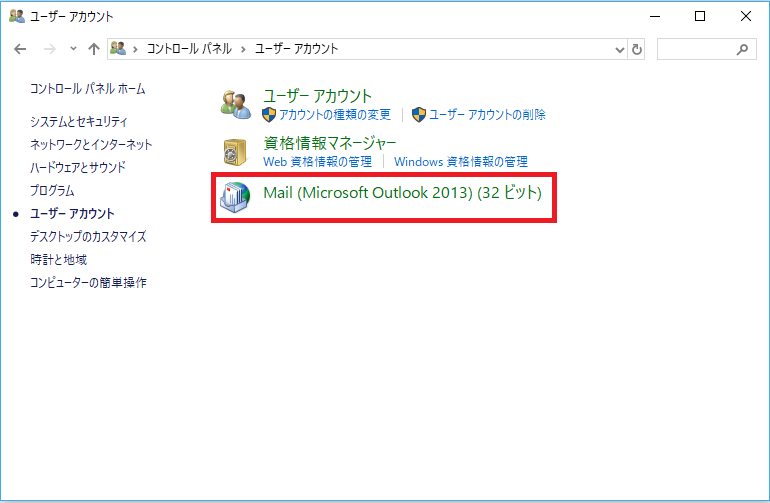
Task: Open Web 資格情報の管理 link
Action: 317,162
